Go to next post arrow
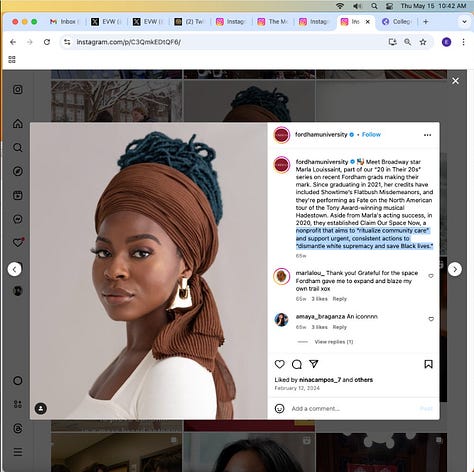 click(455, 269)
